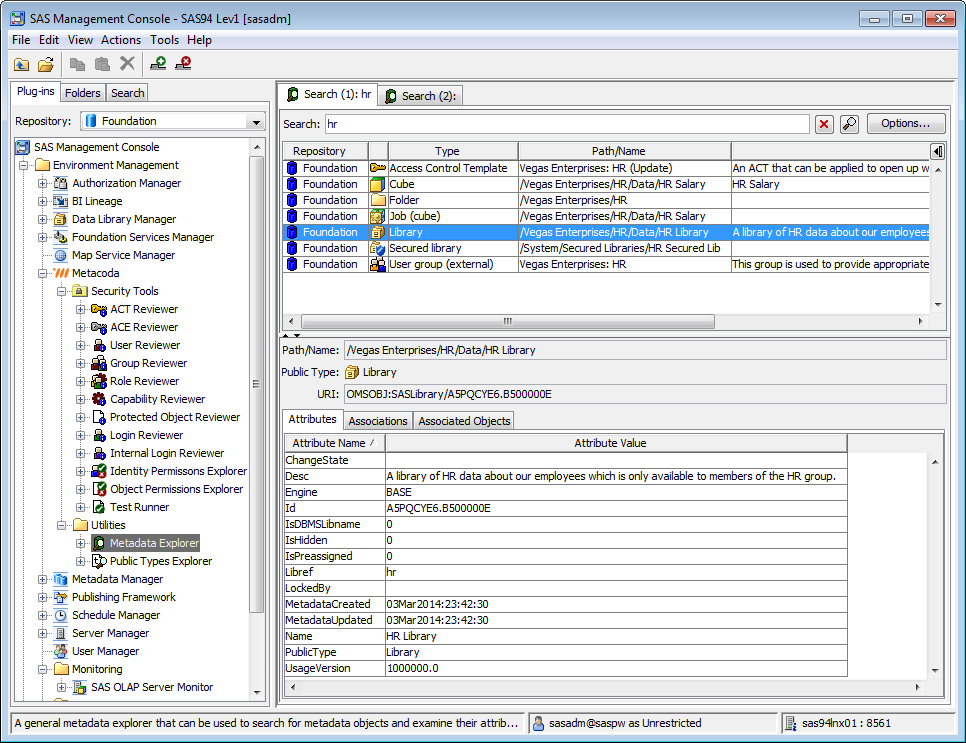Click the Open folder toolbar icon
Viewport: 966px width, 743px height.
pos(46,64)
